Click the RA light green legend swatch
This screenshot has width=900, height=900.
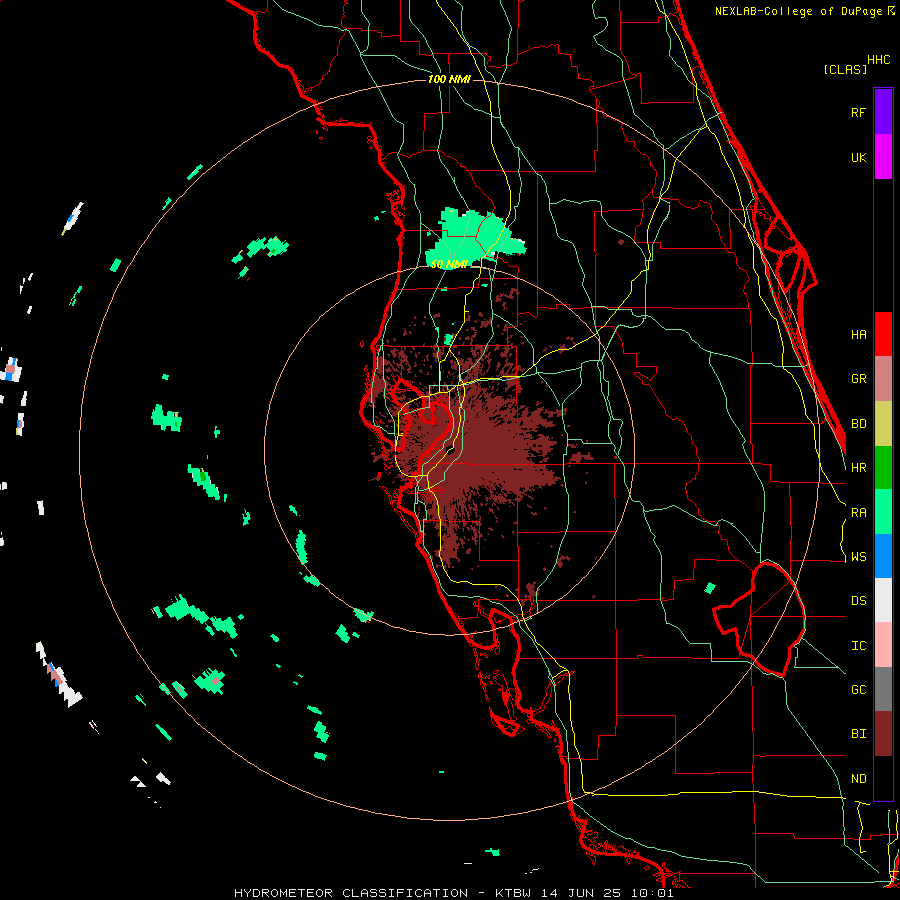(x=883, y=512)
